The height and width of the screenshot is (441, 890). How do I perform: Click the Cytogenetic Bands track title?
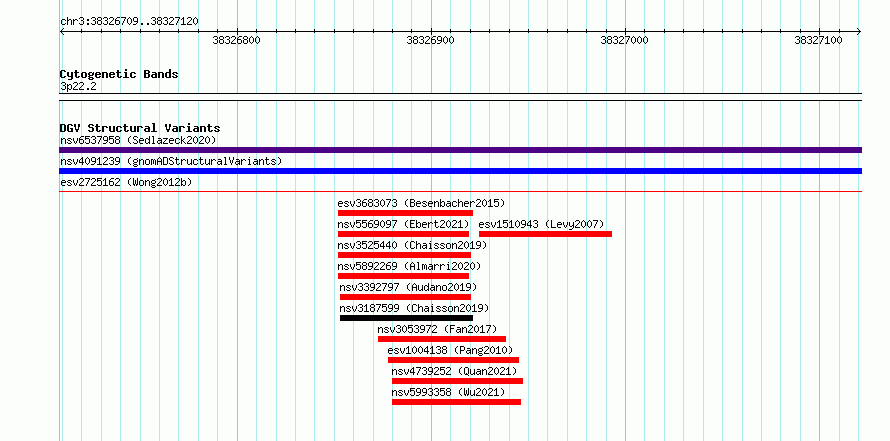[119, 74]
